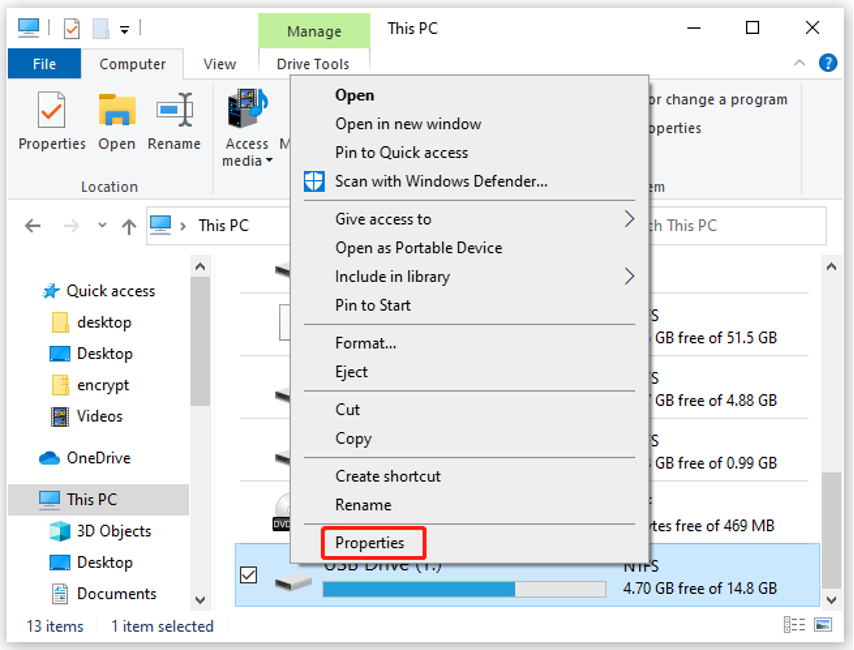Choose Eject from the context menu
The height and width of the screenshot is (650, 854).
352,372
